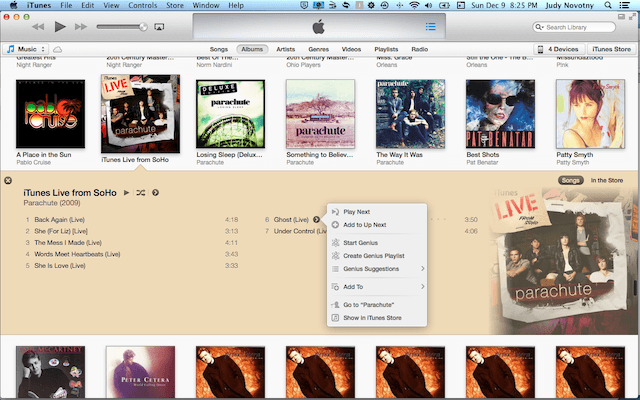Open the Notification Center icon
Screen dimensions: 640x400
[624, 5]
